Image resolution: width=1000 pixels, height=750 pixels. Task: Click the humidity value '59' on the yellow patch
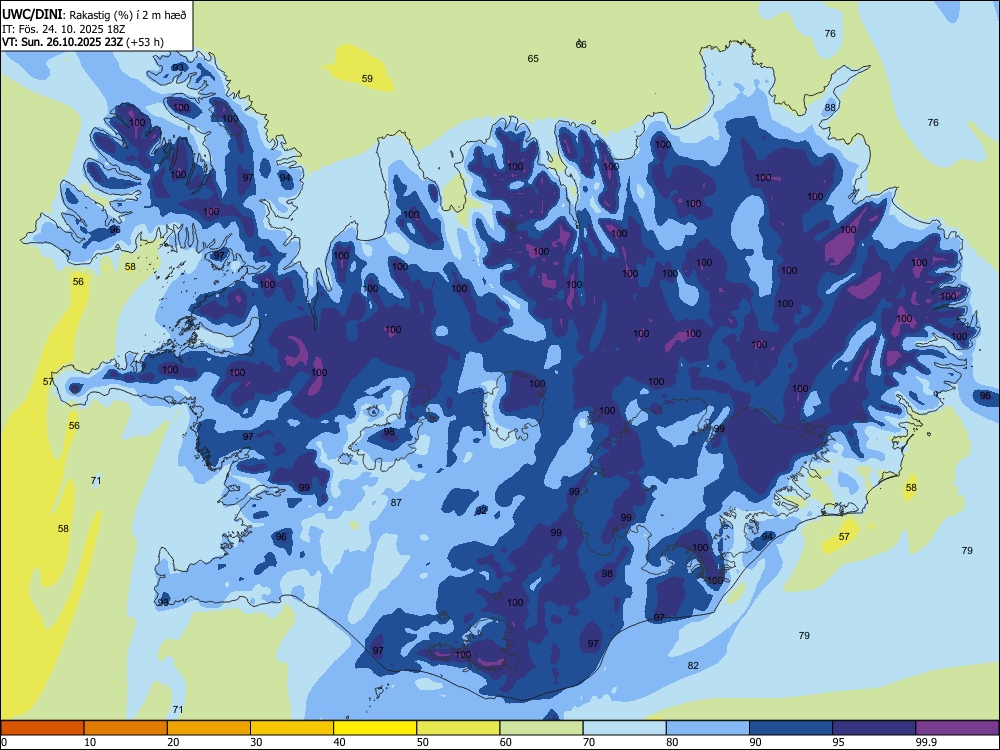(x=367, y=78)
